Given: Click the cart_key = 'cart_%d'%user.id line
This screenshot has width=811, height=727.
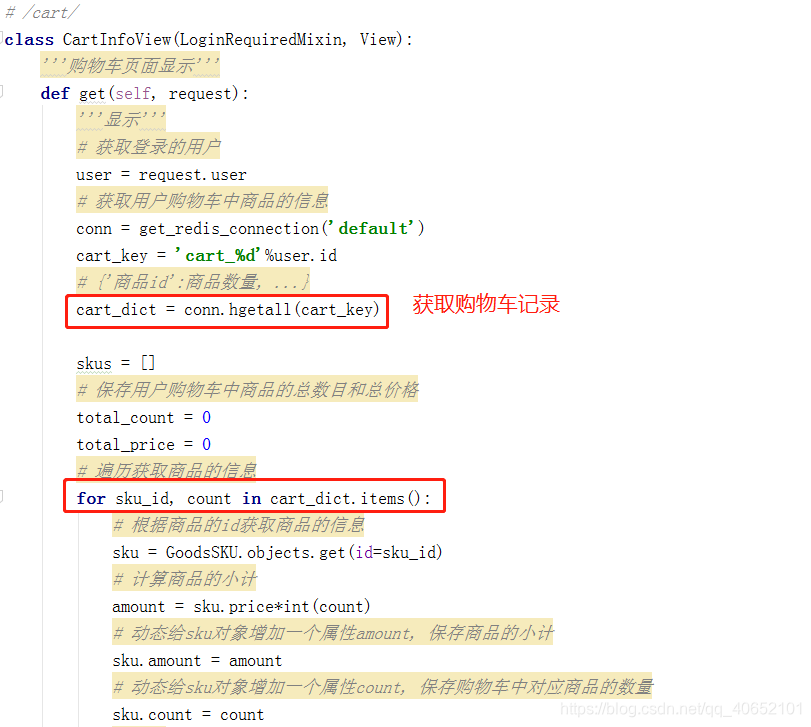Looking at the screenshot, I should pyautogui.click(x=207, y=255).
